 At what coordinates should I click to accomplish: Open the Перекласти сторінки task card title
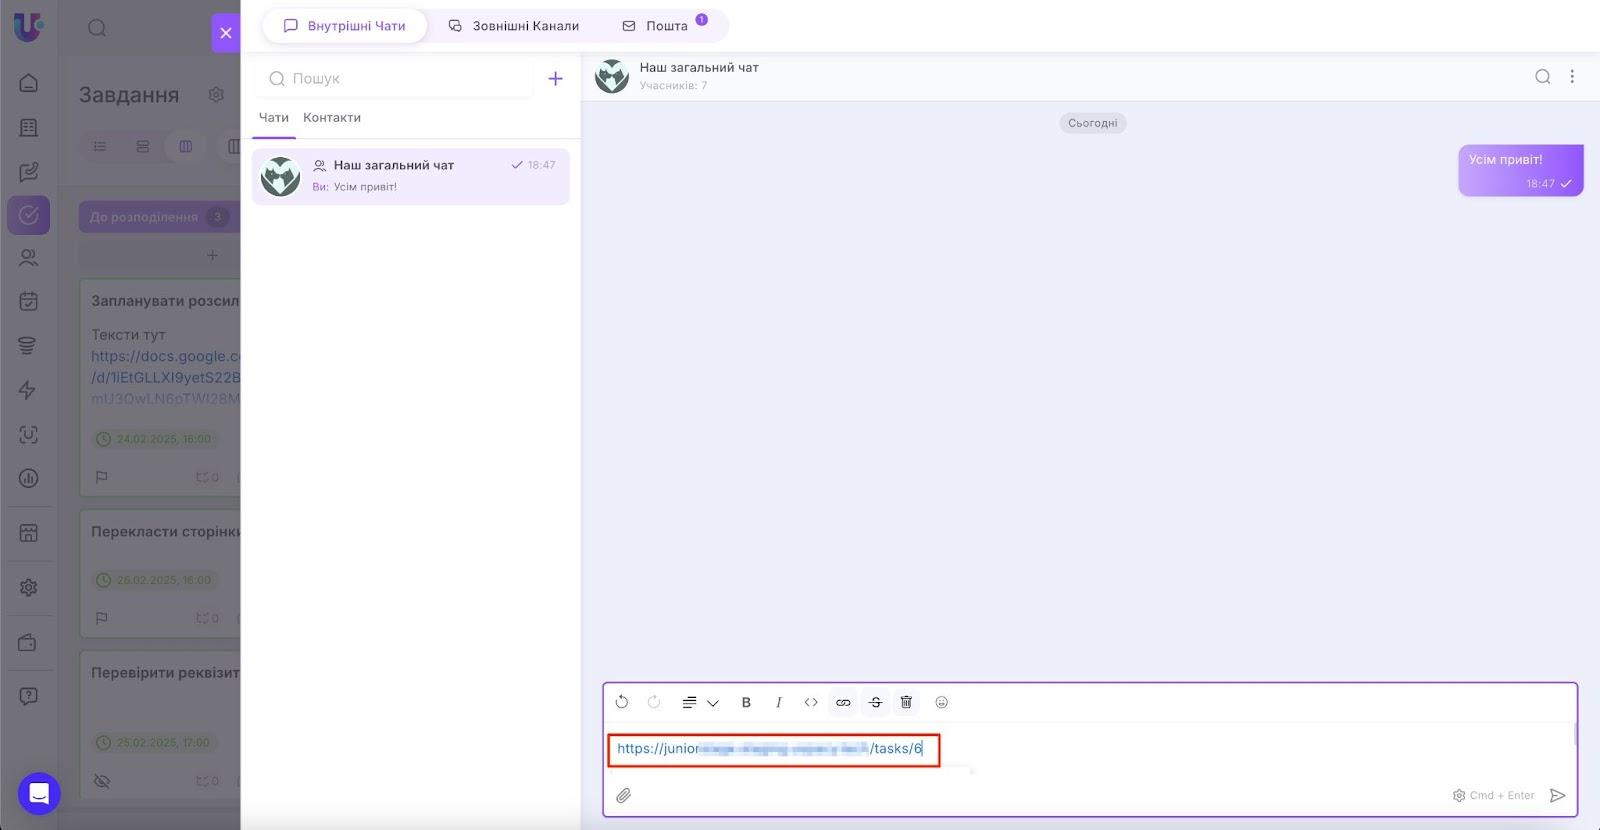[165, 532]
